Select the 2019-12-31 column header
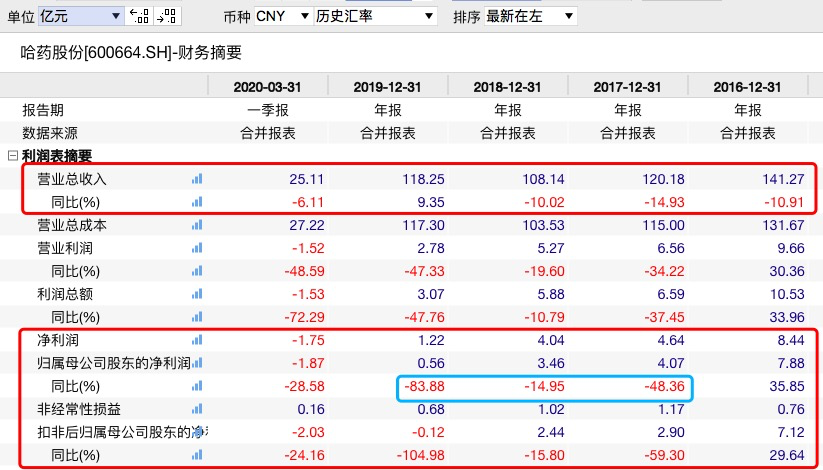Screen dimensions: 823x470 pyautogui.click(x=387, y=87)
